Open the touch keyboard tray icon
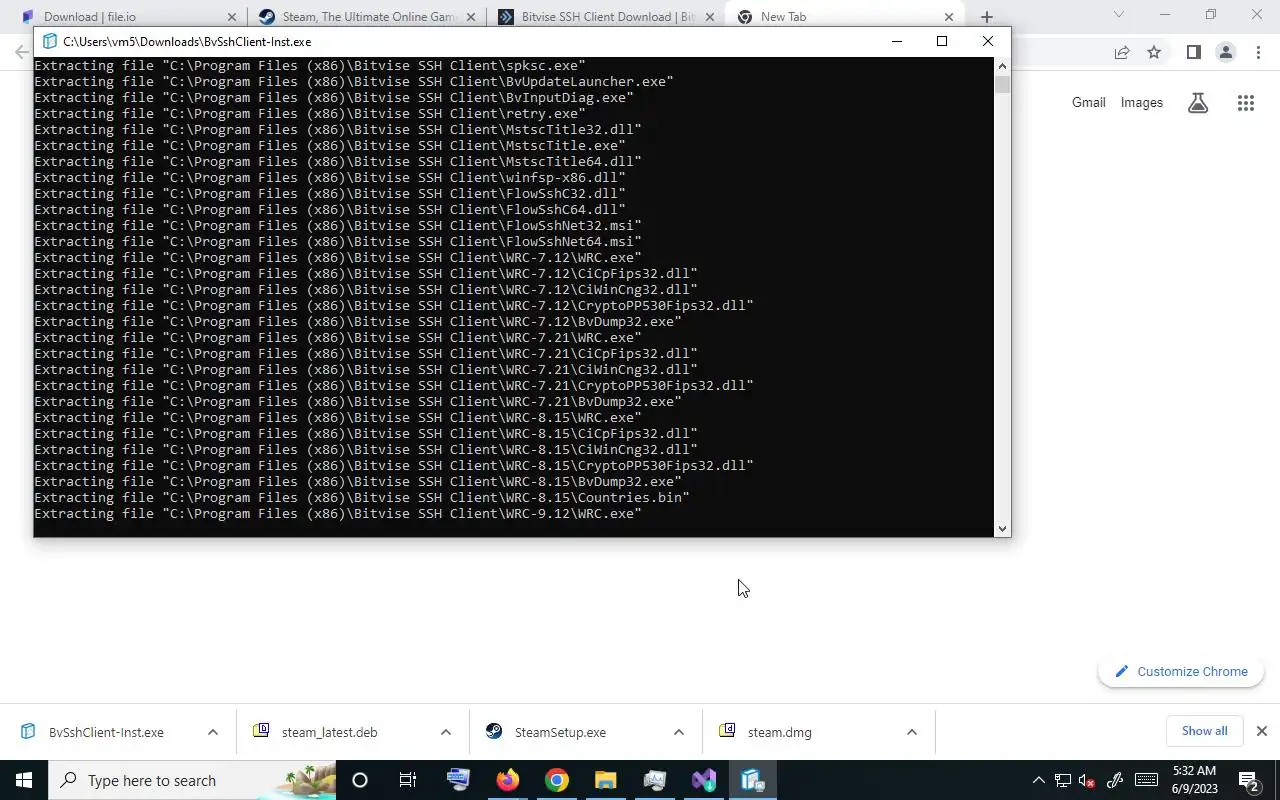 click(x=1146, y=780)
